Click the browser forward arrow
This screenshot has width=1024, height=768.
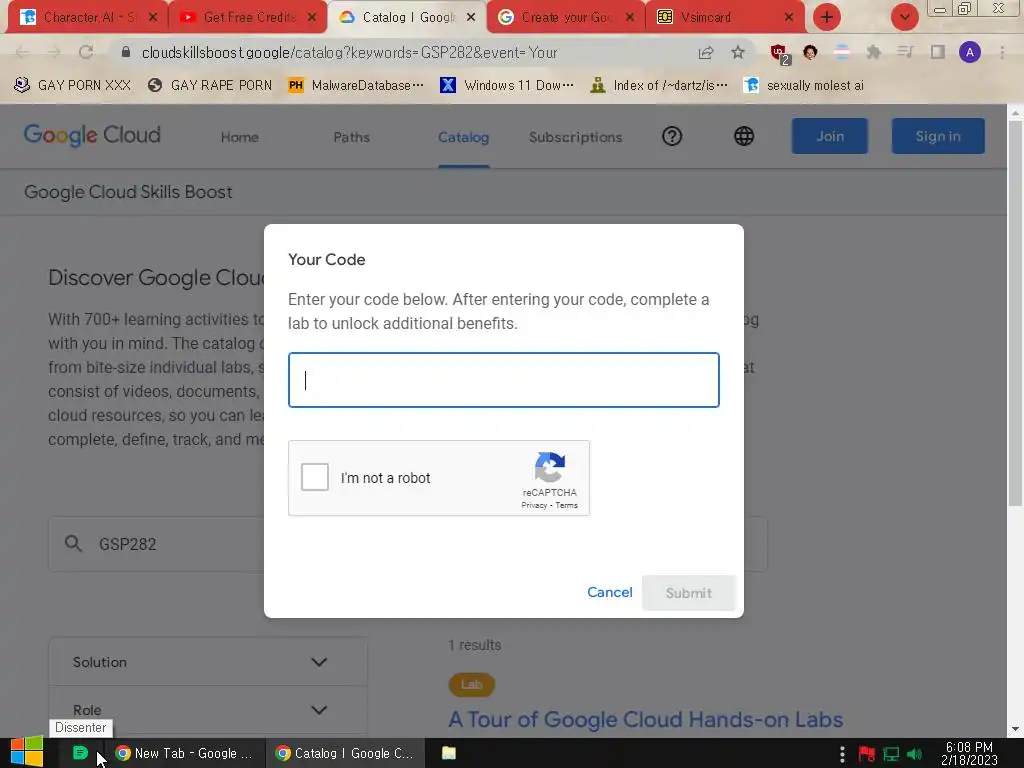[x=54, y=52]
